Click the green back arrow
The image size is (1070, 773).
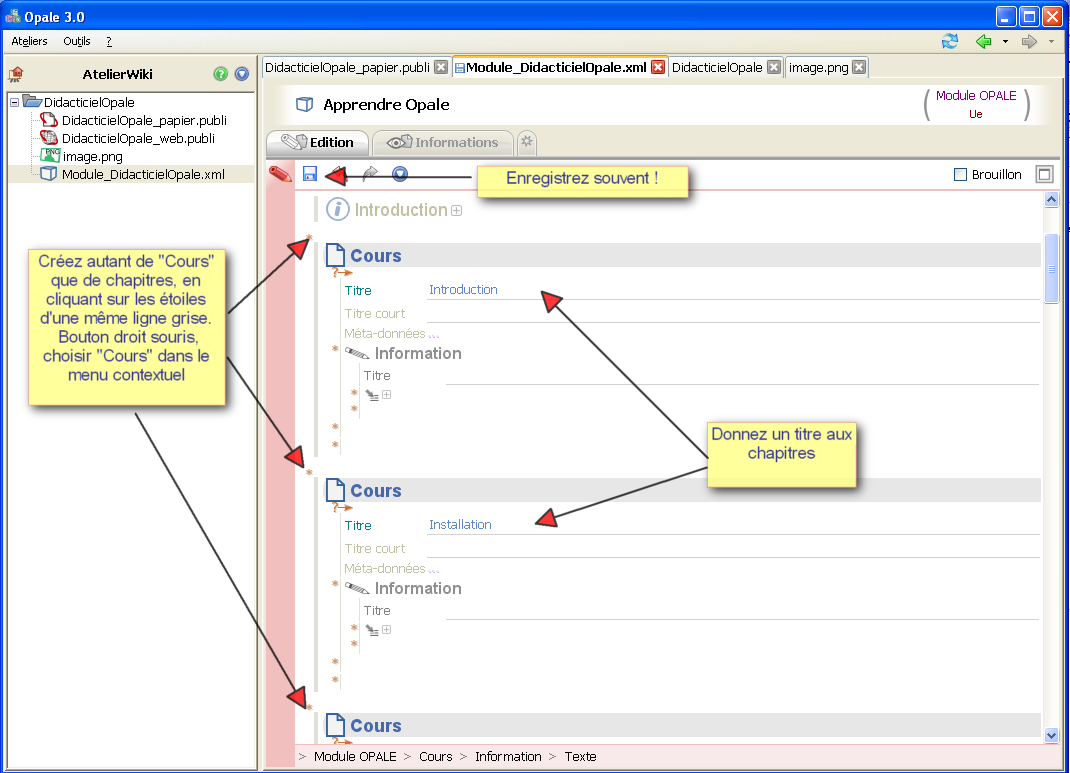coord(983,42)
